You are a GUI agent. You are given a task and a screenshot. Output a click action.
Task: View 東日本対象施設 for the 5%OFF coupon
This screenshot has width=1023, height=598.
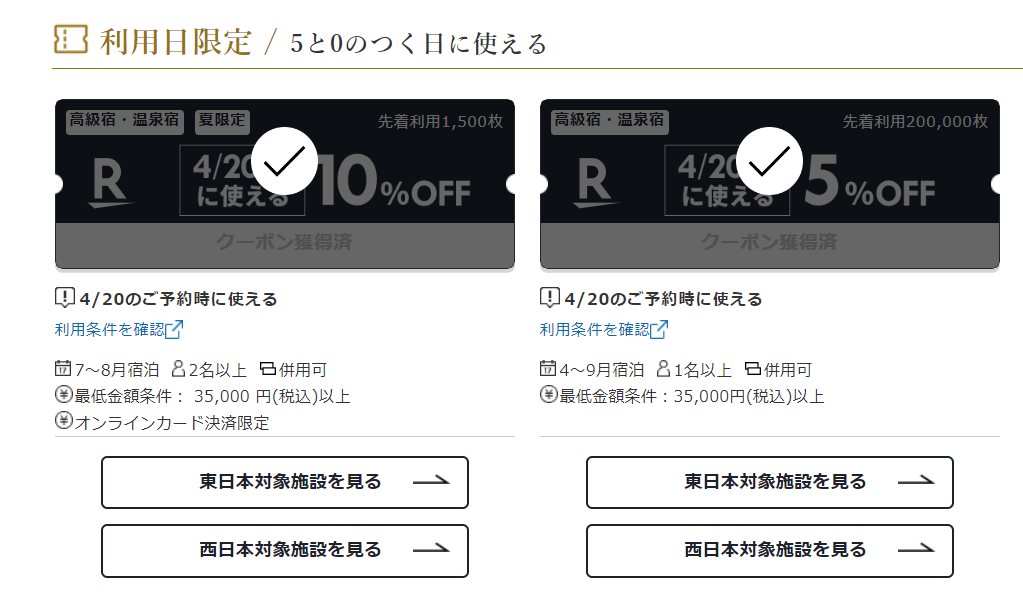click(x=769, y=483)
